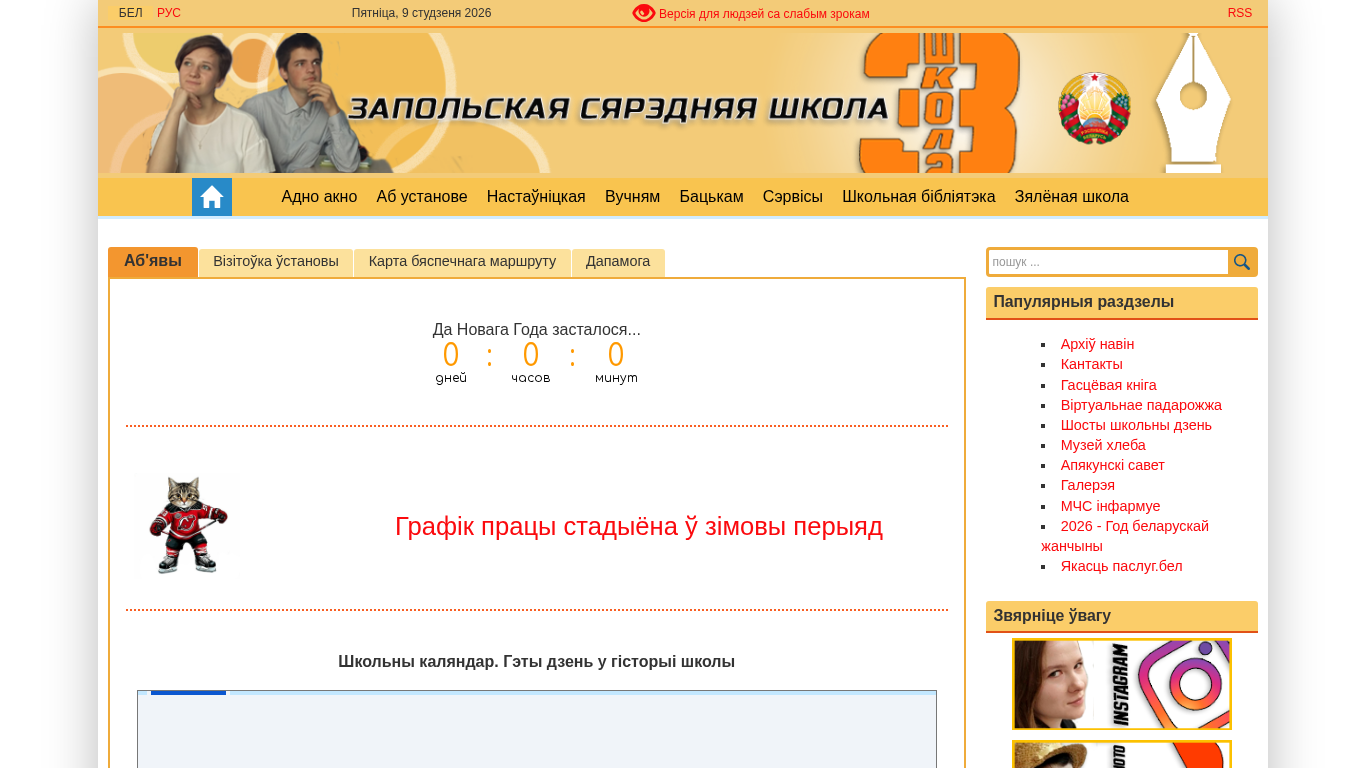Switch to Візітоўка ўстановы tab

click(276, 262)
